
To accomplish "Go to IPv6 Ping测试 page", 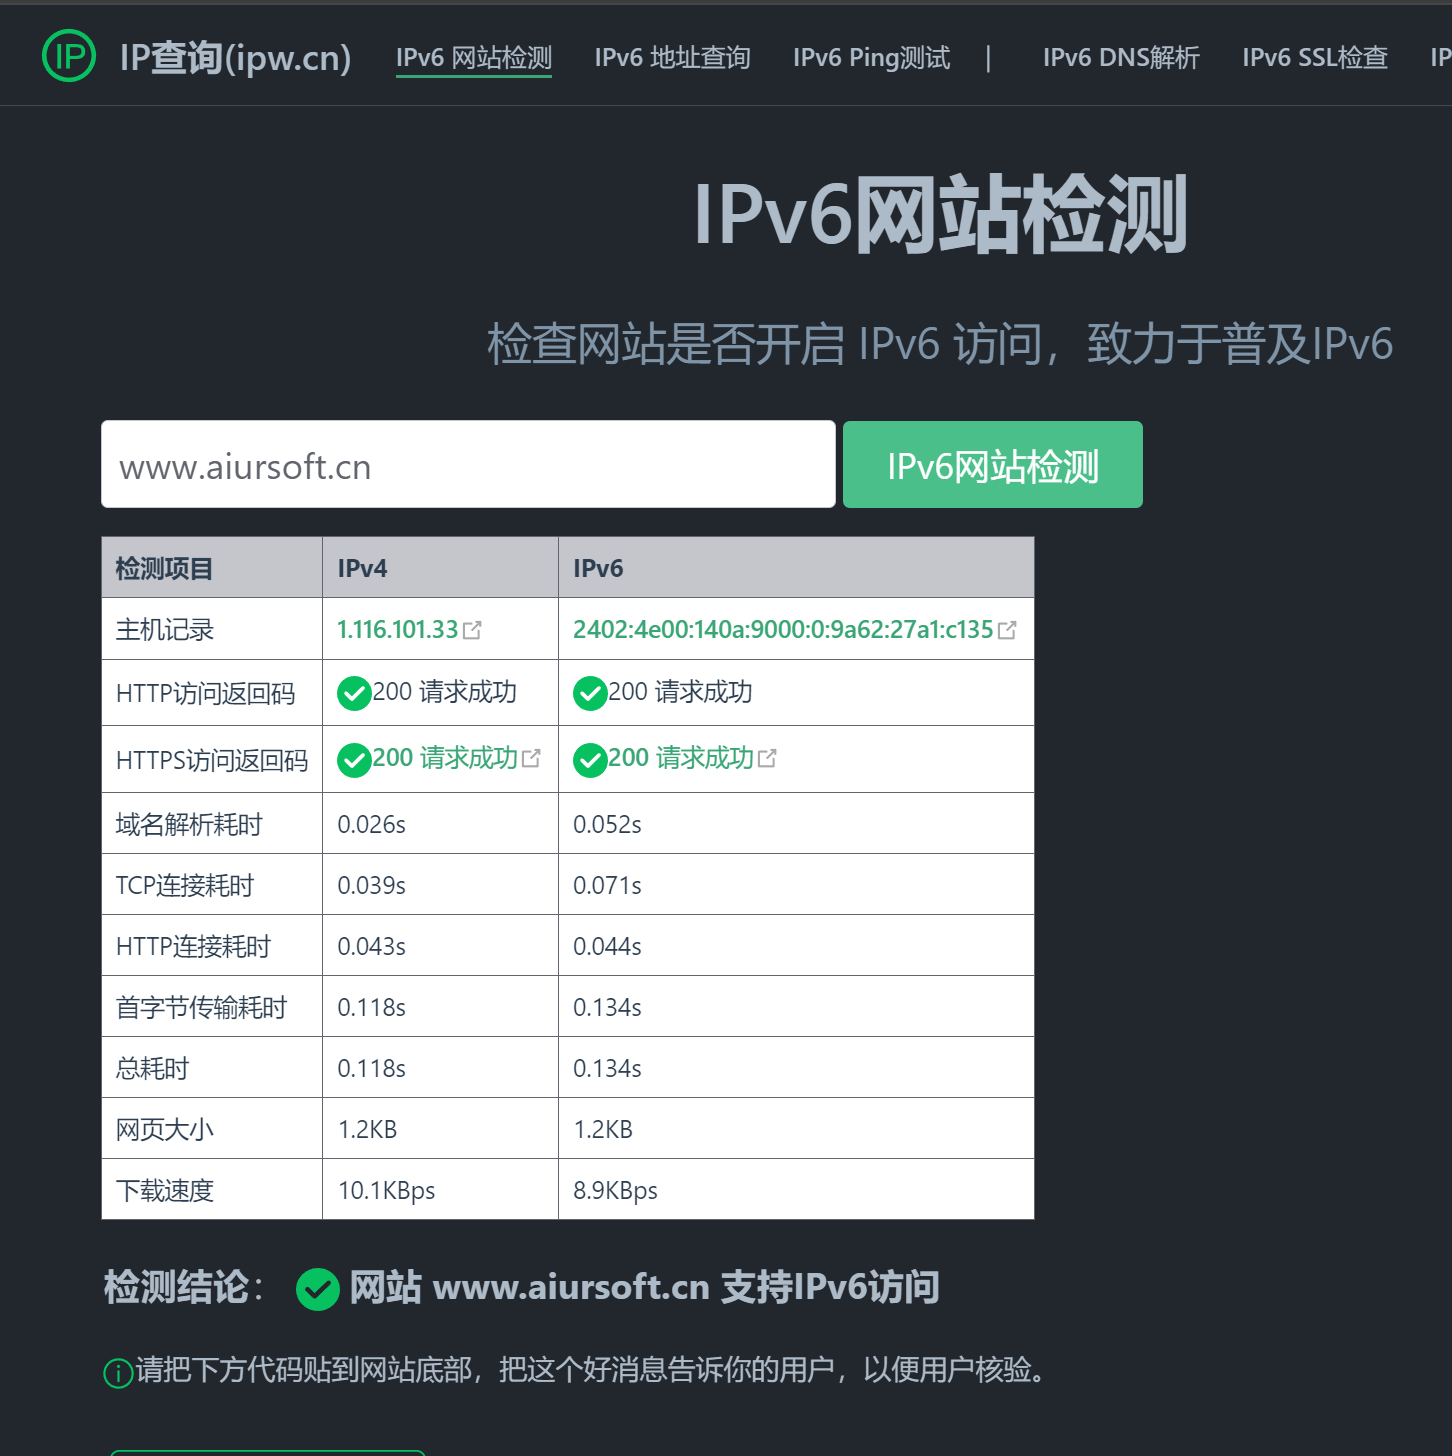I will click(x=871, y=58).
